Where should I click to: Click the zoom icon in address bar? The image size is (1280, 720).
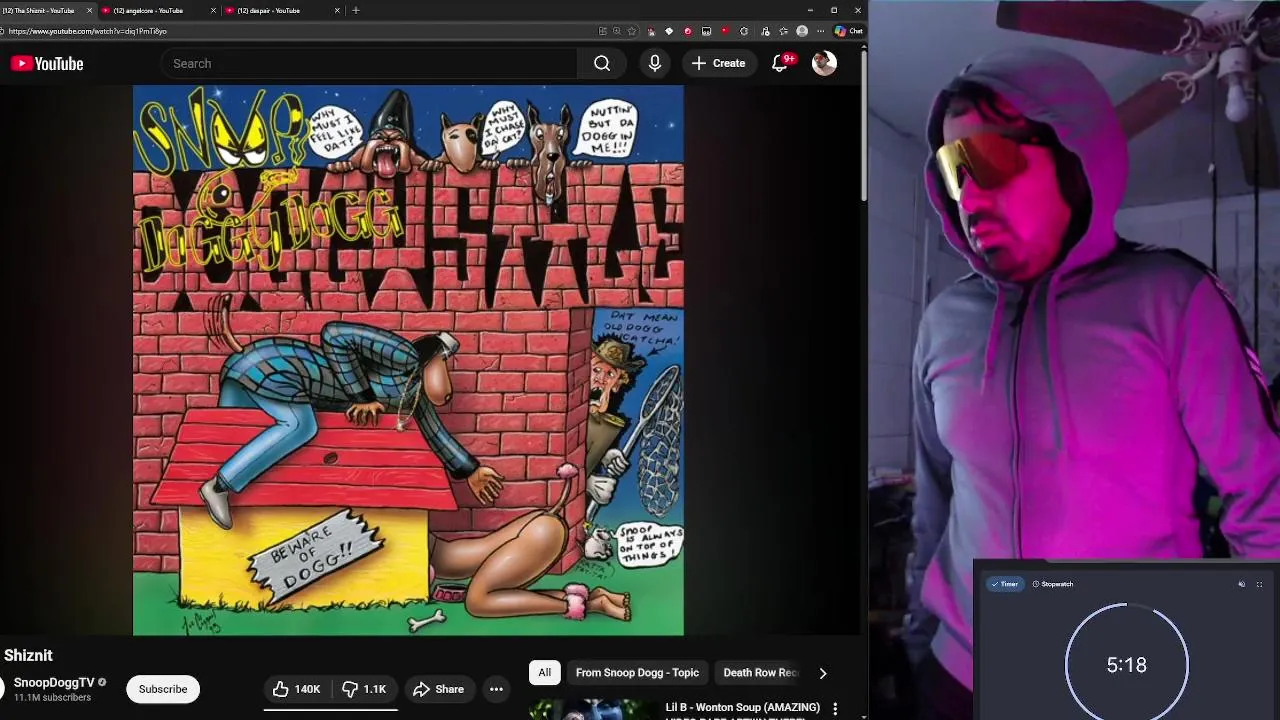pyautogui.click(x=617, y=31)
